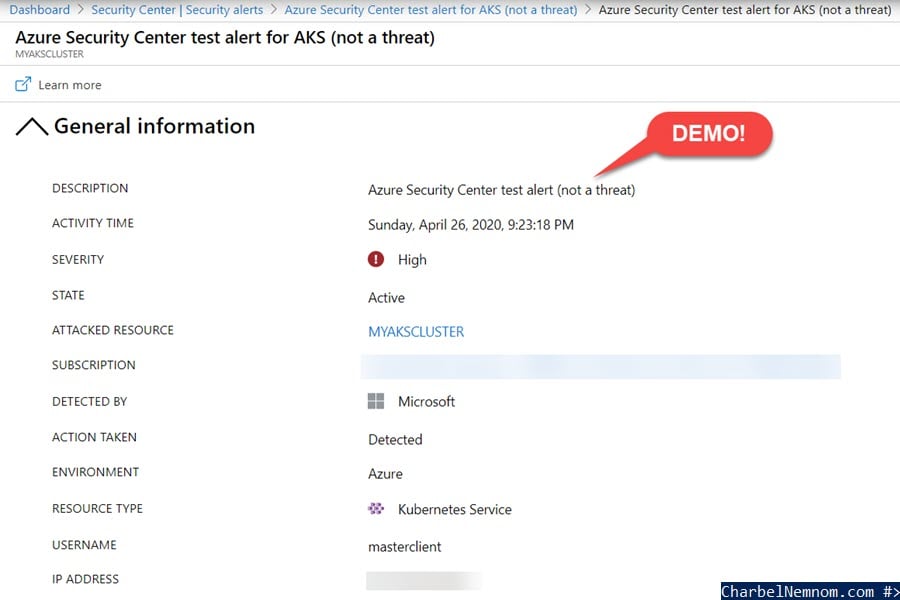Viewport: 900px width, 600px height.
Task: Click the SEVERITY field label
Action: click(78, 260)
